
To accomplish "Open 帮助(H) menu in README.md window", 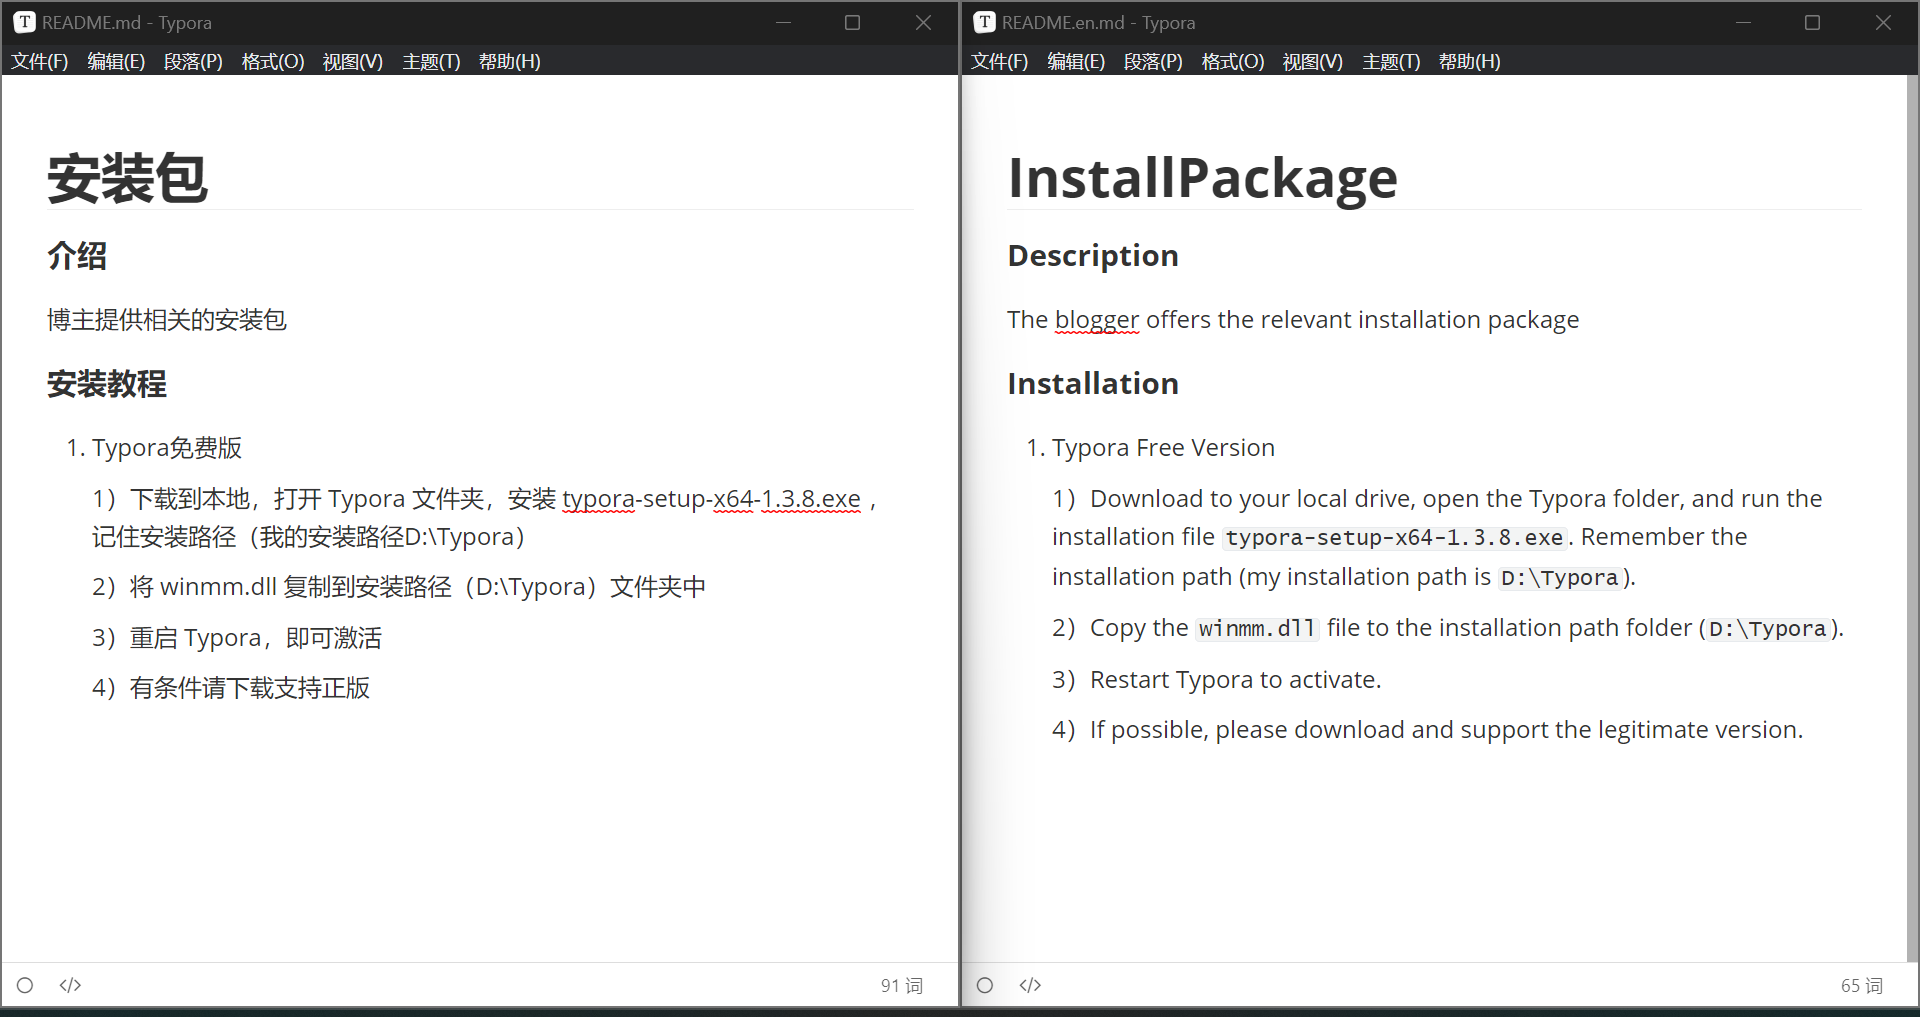I will 510,61.
